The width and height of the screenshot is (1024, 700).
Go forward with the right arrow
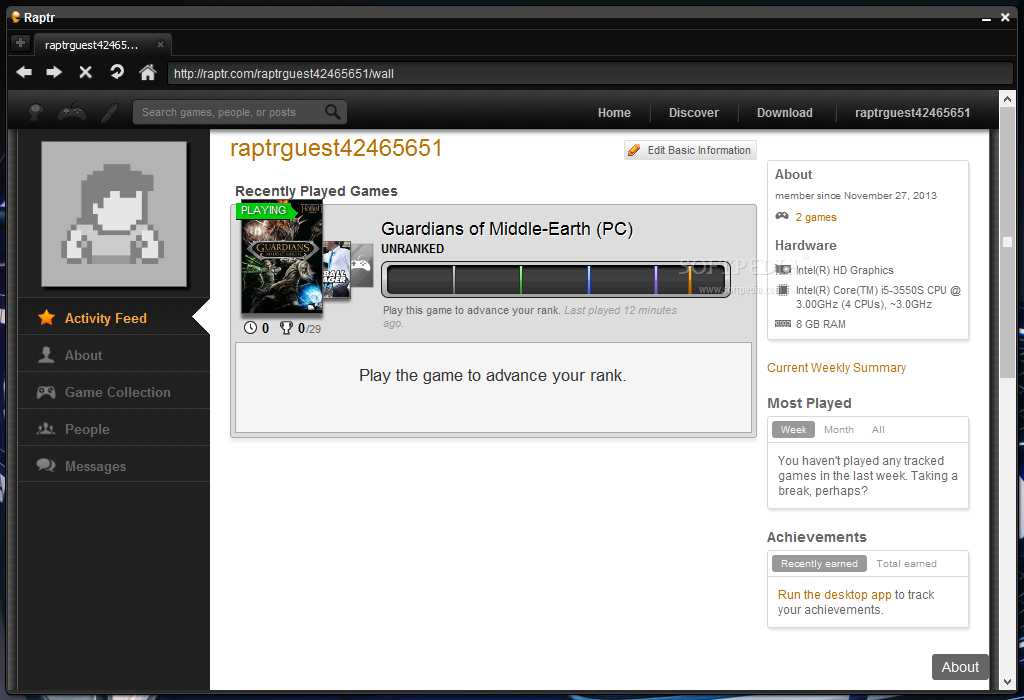pos(54,72)
